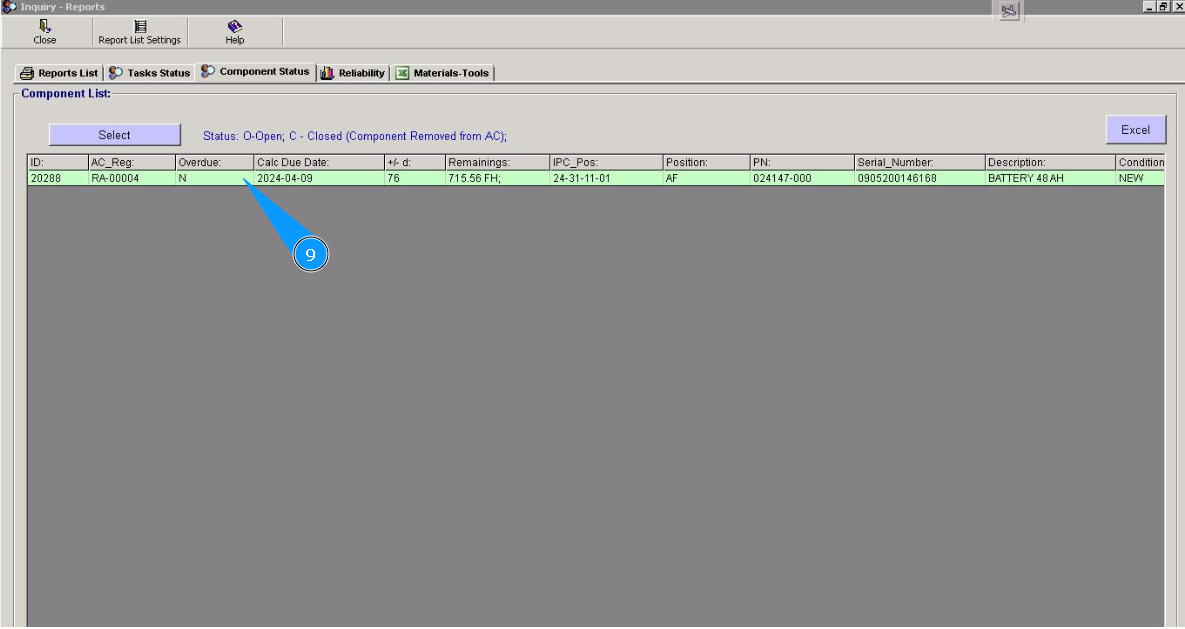1185x629 pixels.
Task: Open the Materials-Tools tab
Action: (443, 73)
